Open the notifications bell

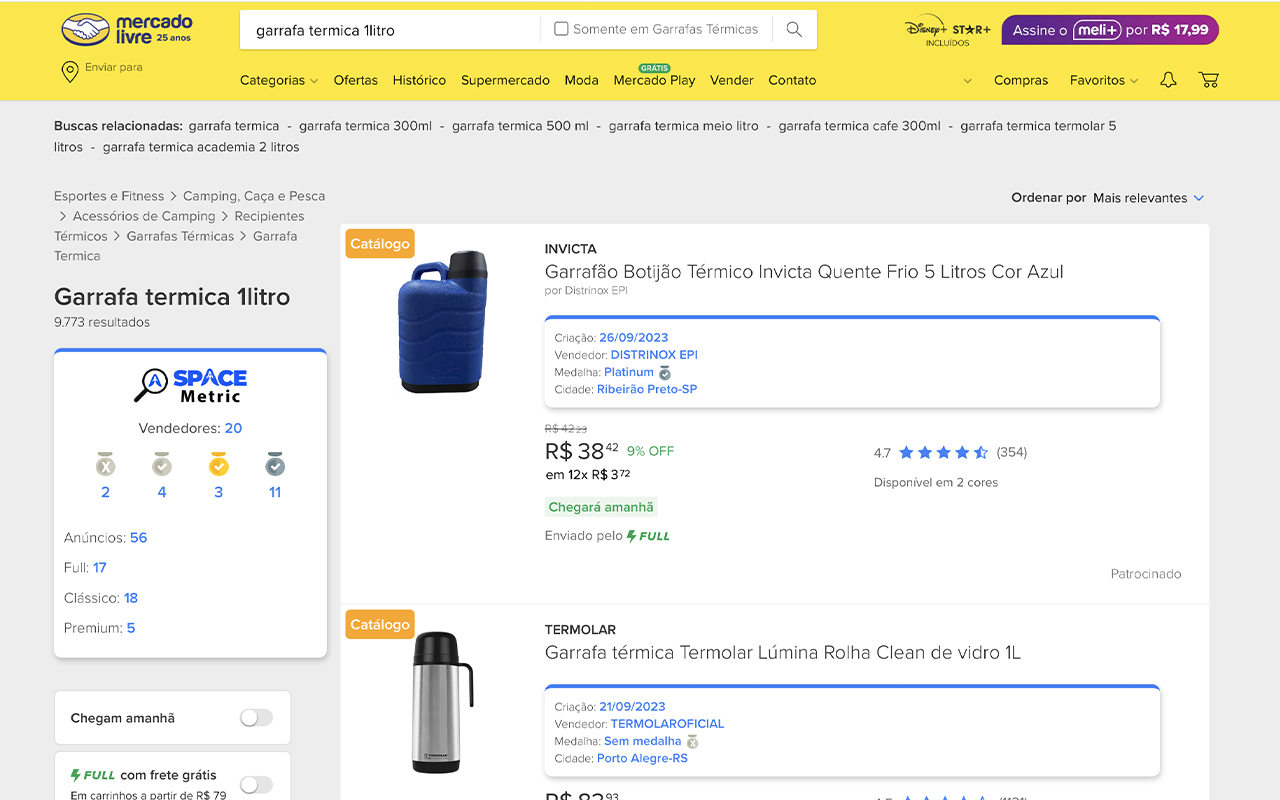1168,80
